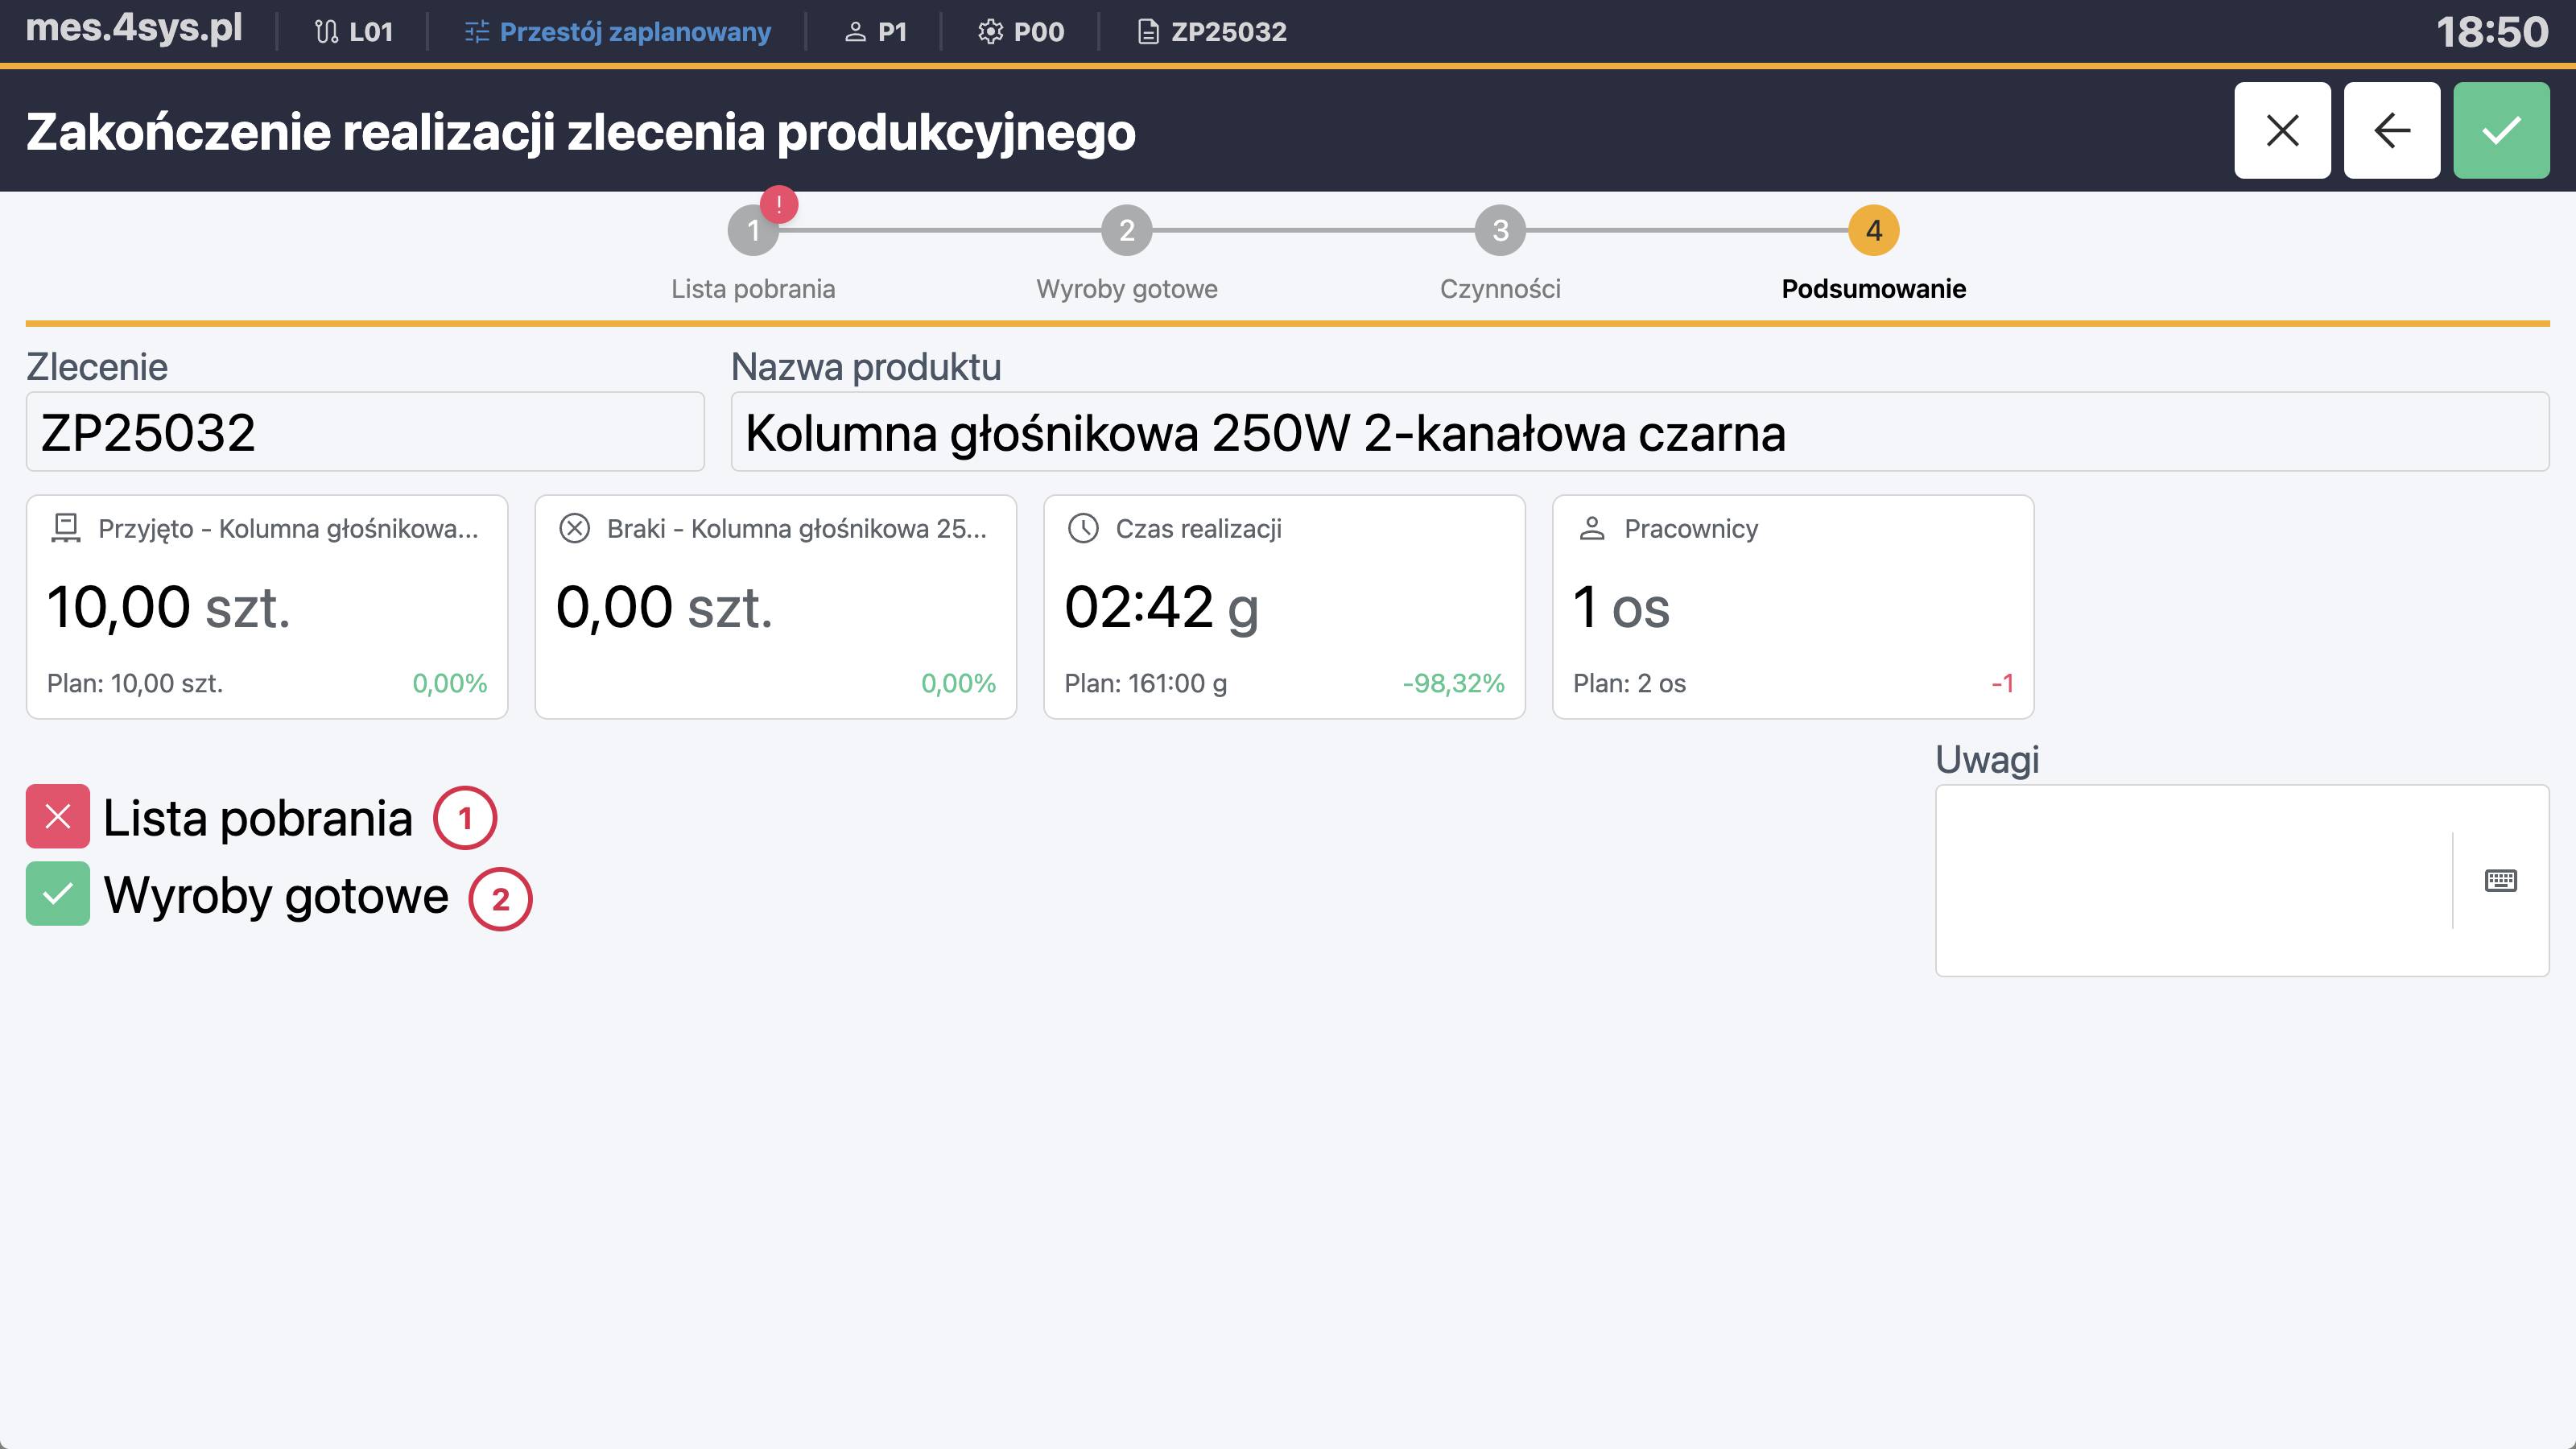The image size is (2576, 1449).
Task: Open the ZP25032 order document icon
Action: pos(1148,31)
